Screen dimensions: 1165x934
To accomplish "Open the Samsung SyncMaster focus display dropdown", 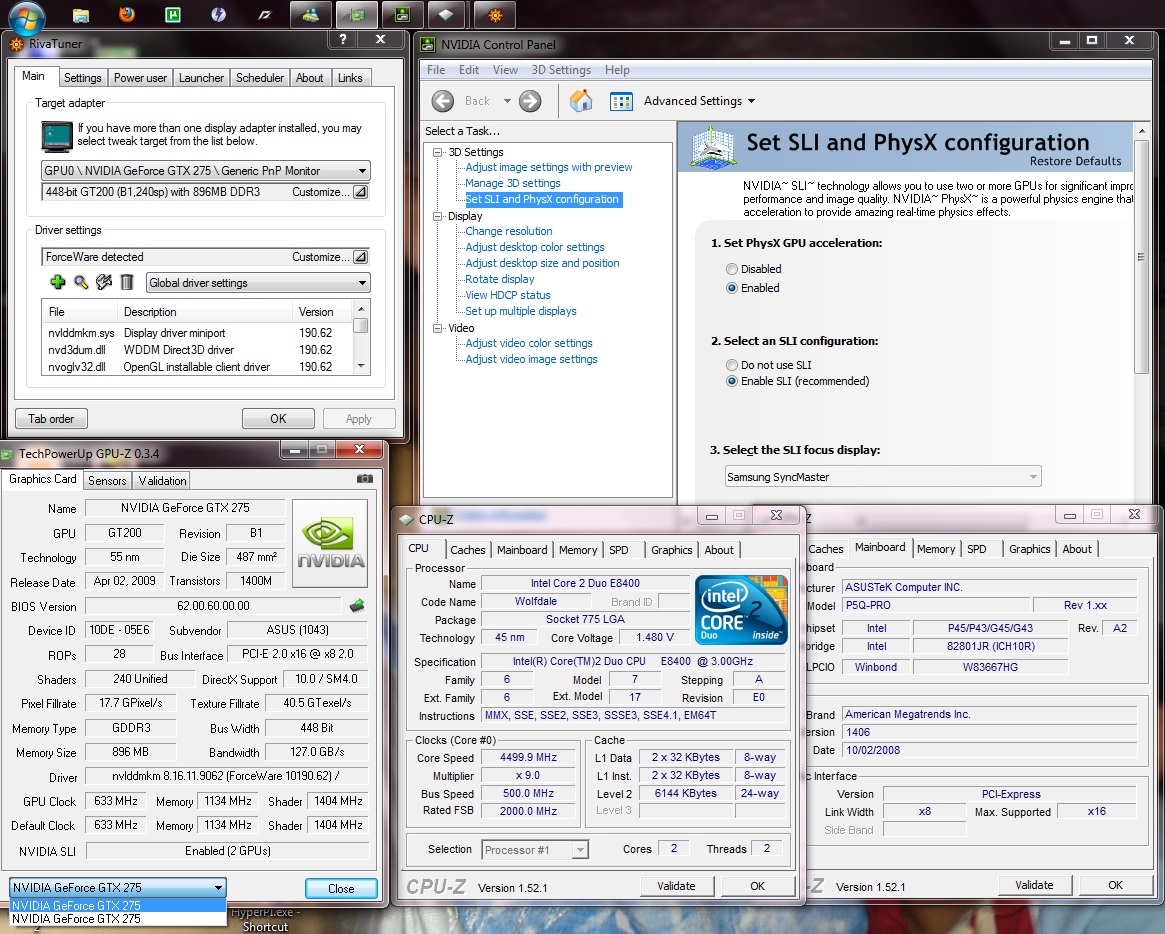I will coord(883,477).
